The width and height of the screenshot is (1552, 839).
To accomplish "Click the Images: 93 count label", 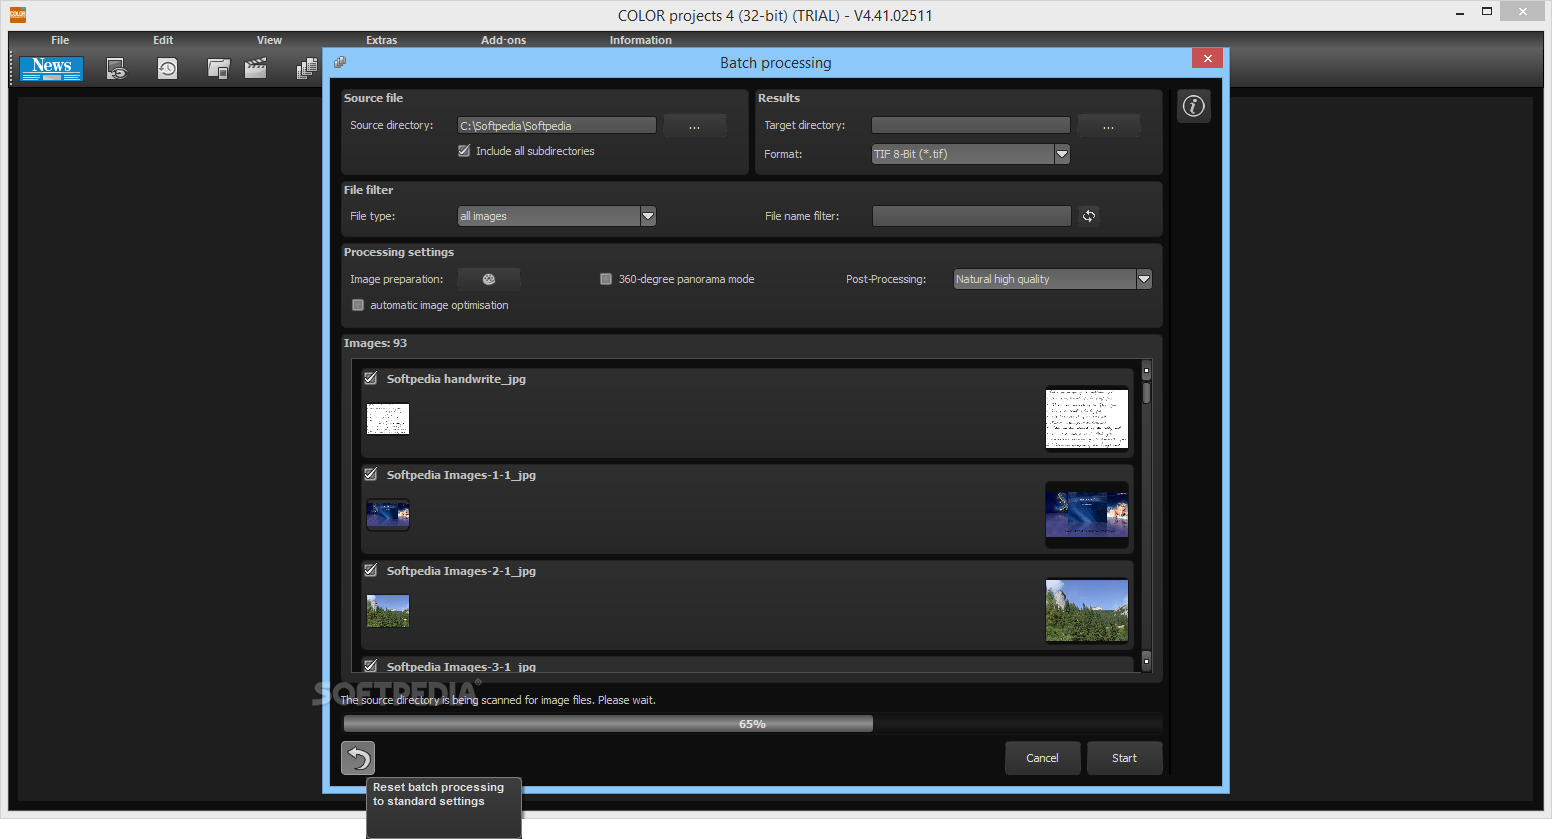I will pyautogui.click(x=375, y=343).
